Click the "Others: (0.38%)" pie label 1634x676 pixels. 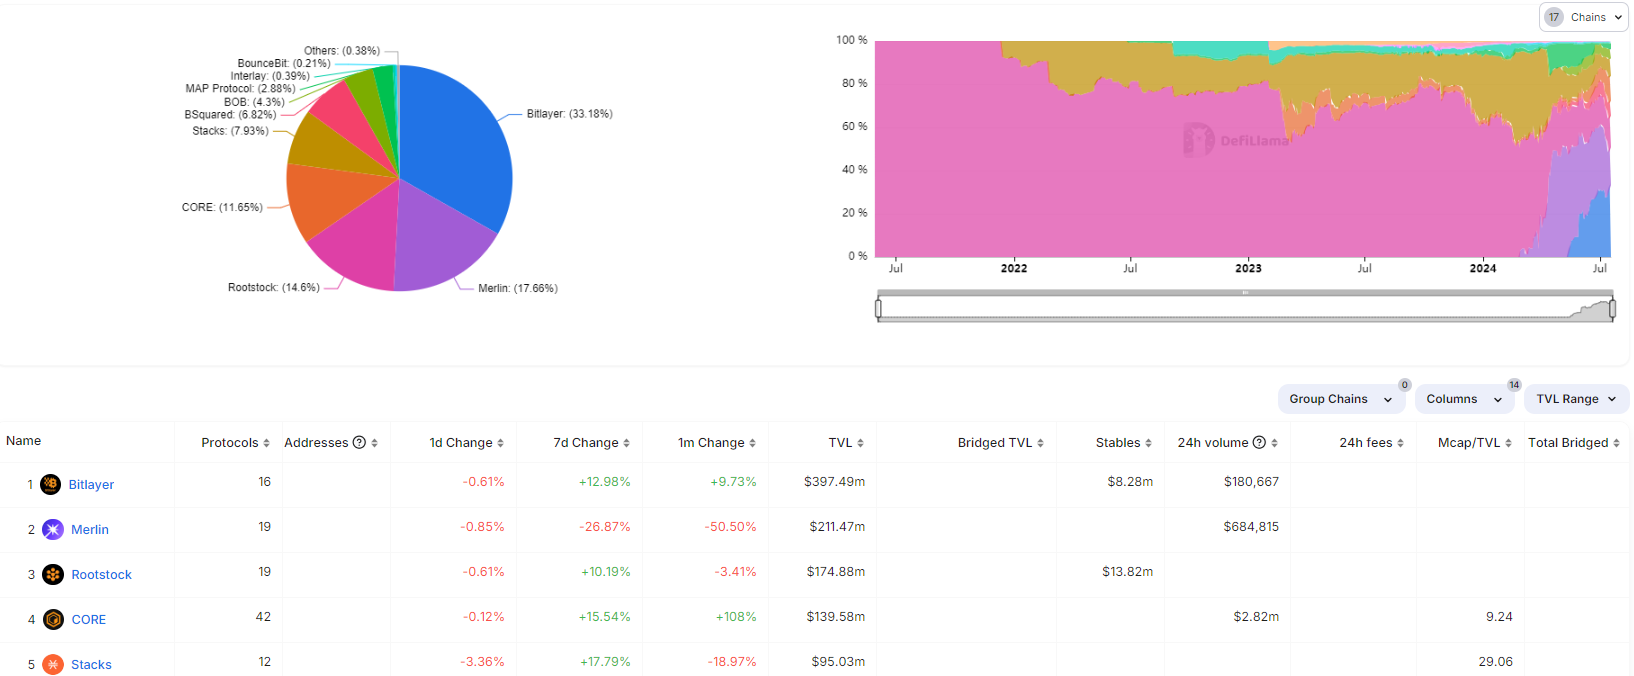342,50
